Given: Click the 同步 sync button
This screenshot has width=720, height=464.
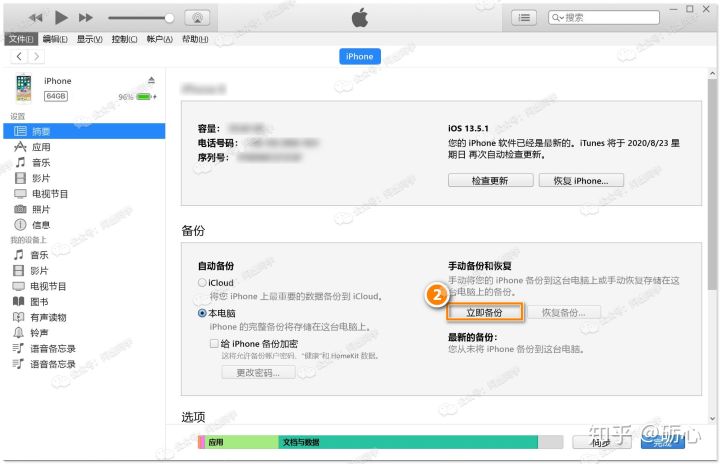Looking at the screenshot, I should [x=602, y=442].
